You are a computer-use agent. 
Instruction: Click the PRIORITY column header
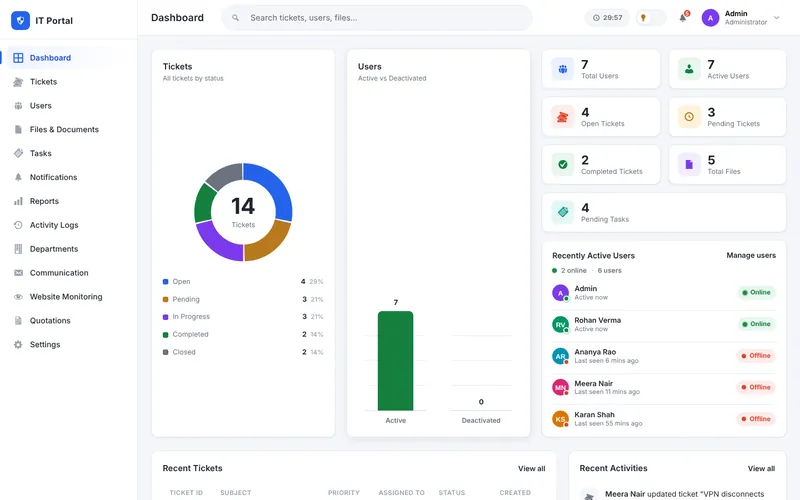tap(343, 493)
